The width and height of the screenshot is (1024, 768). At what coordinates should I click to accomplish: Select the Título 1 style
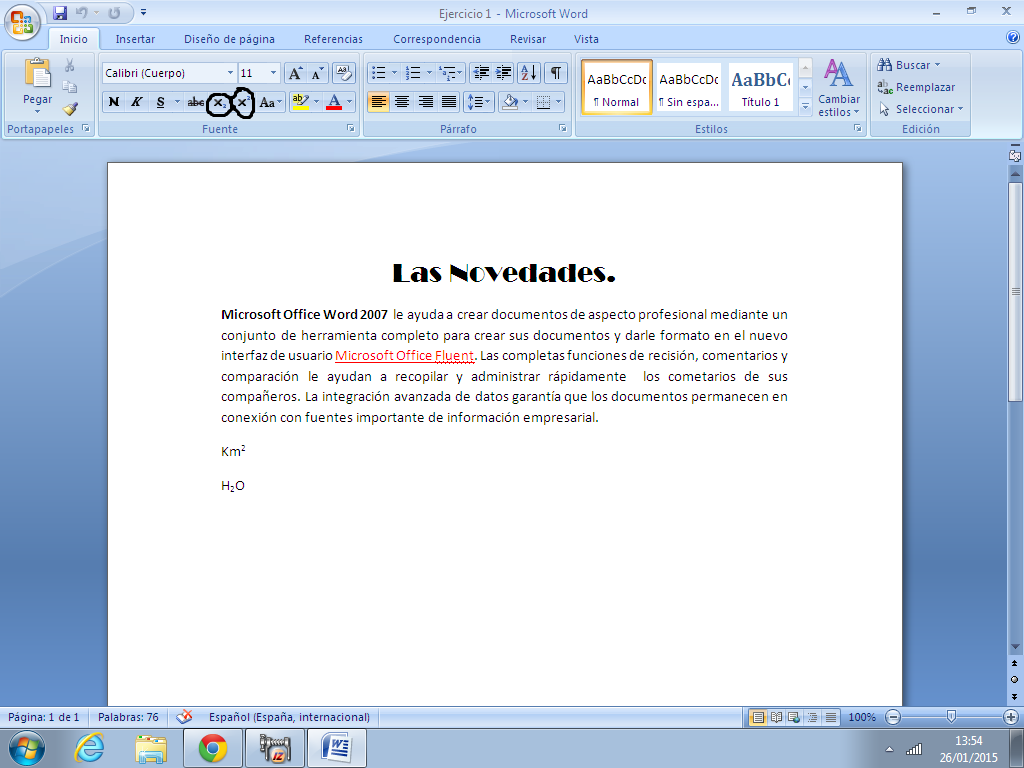(x=760, y=87)
